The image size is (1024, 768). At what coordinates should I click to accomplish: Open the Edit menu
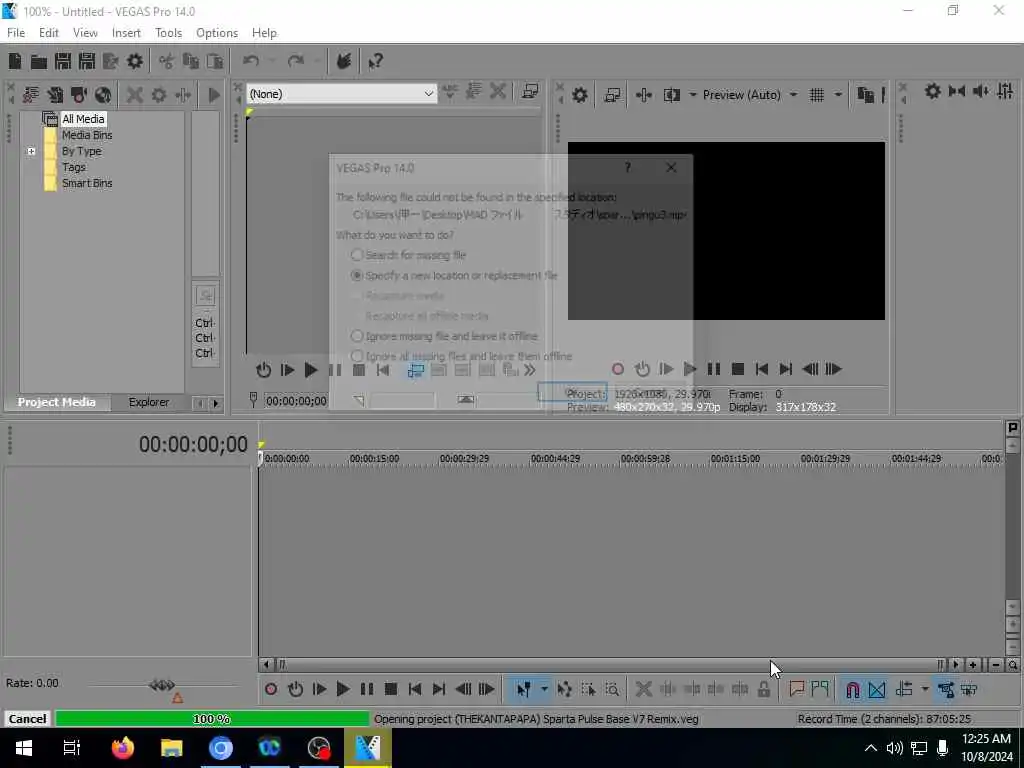click(x=48, y=33)
